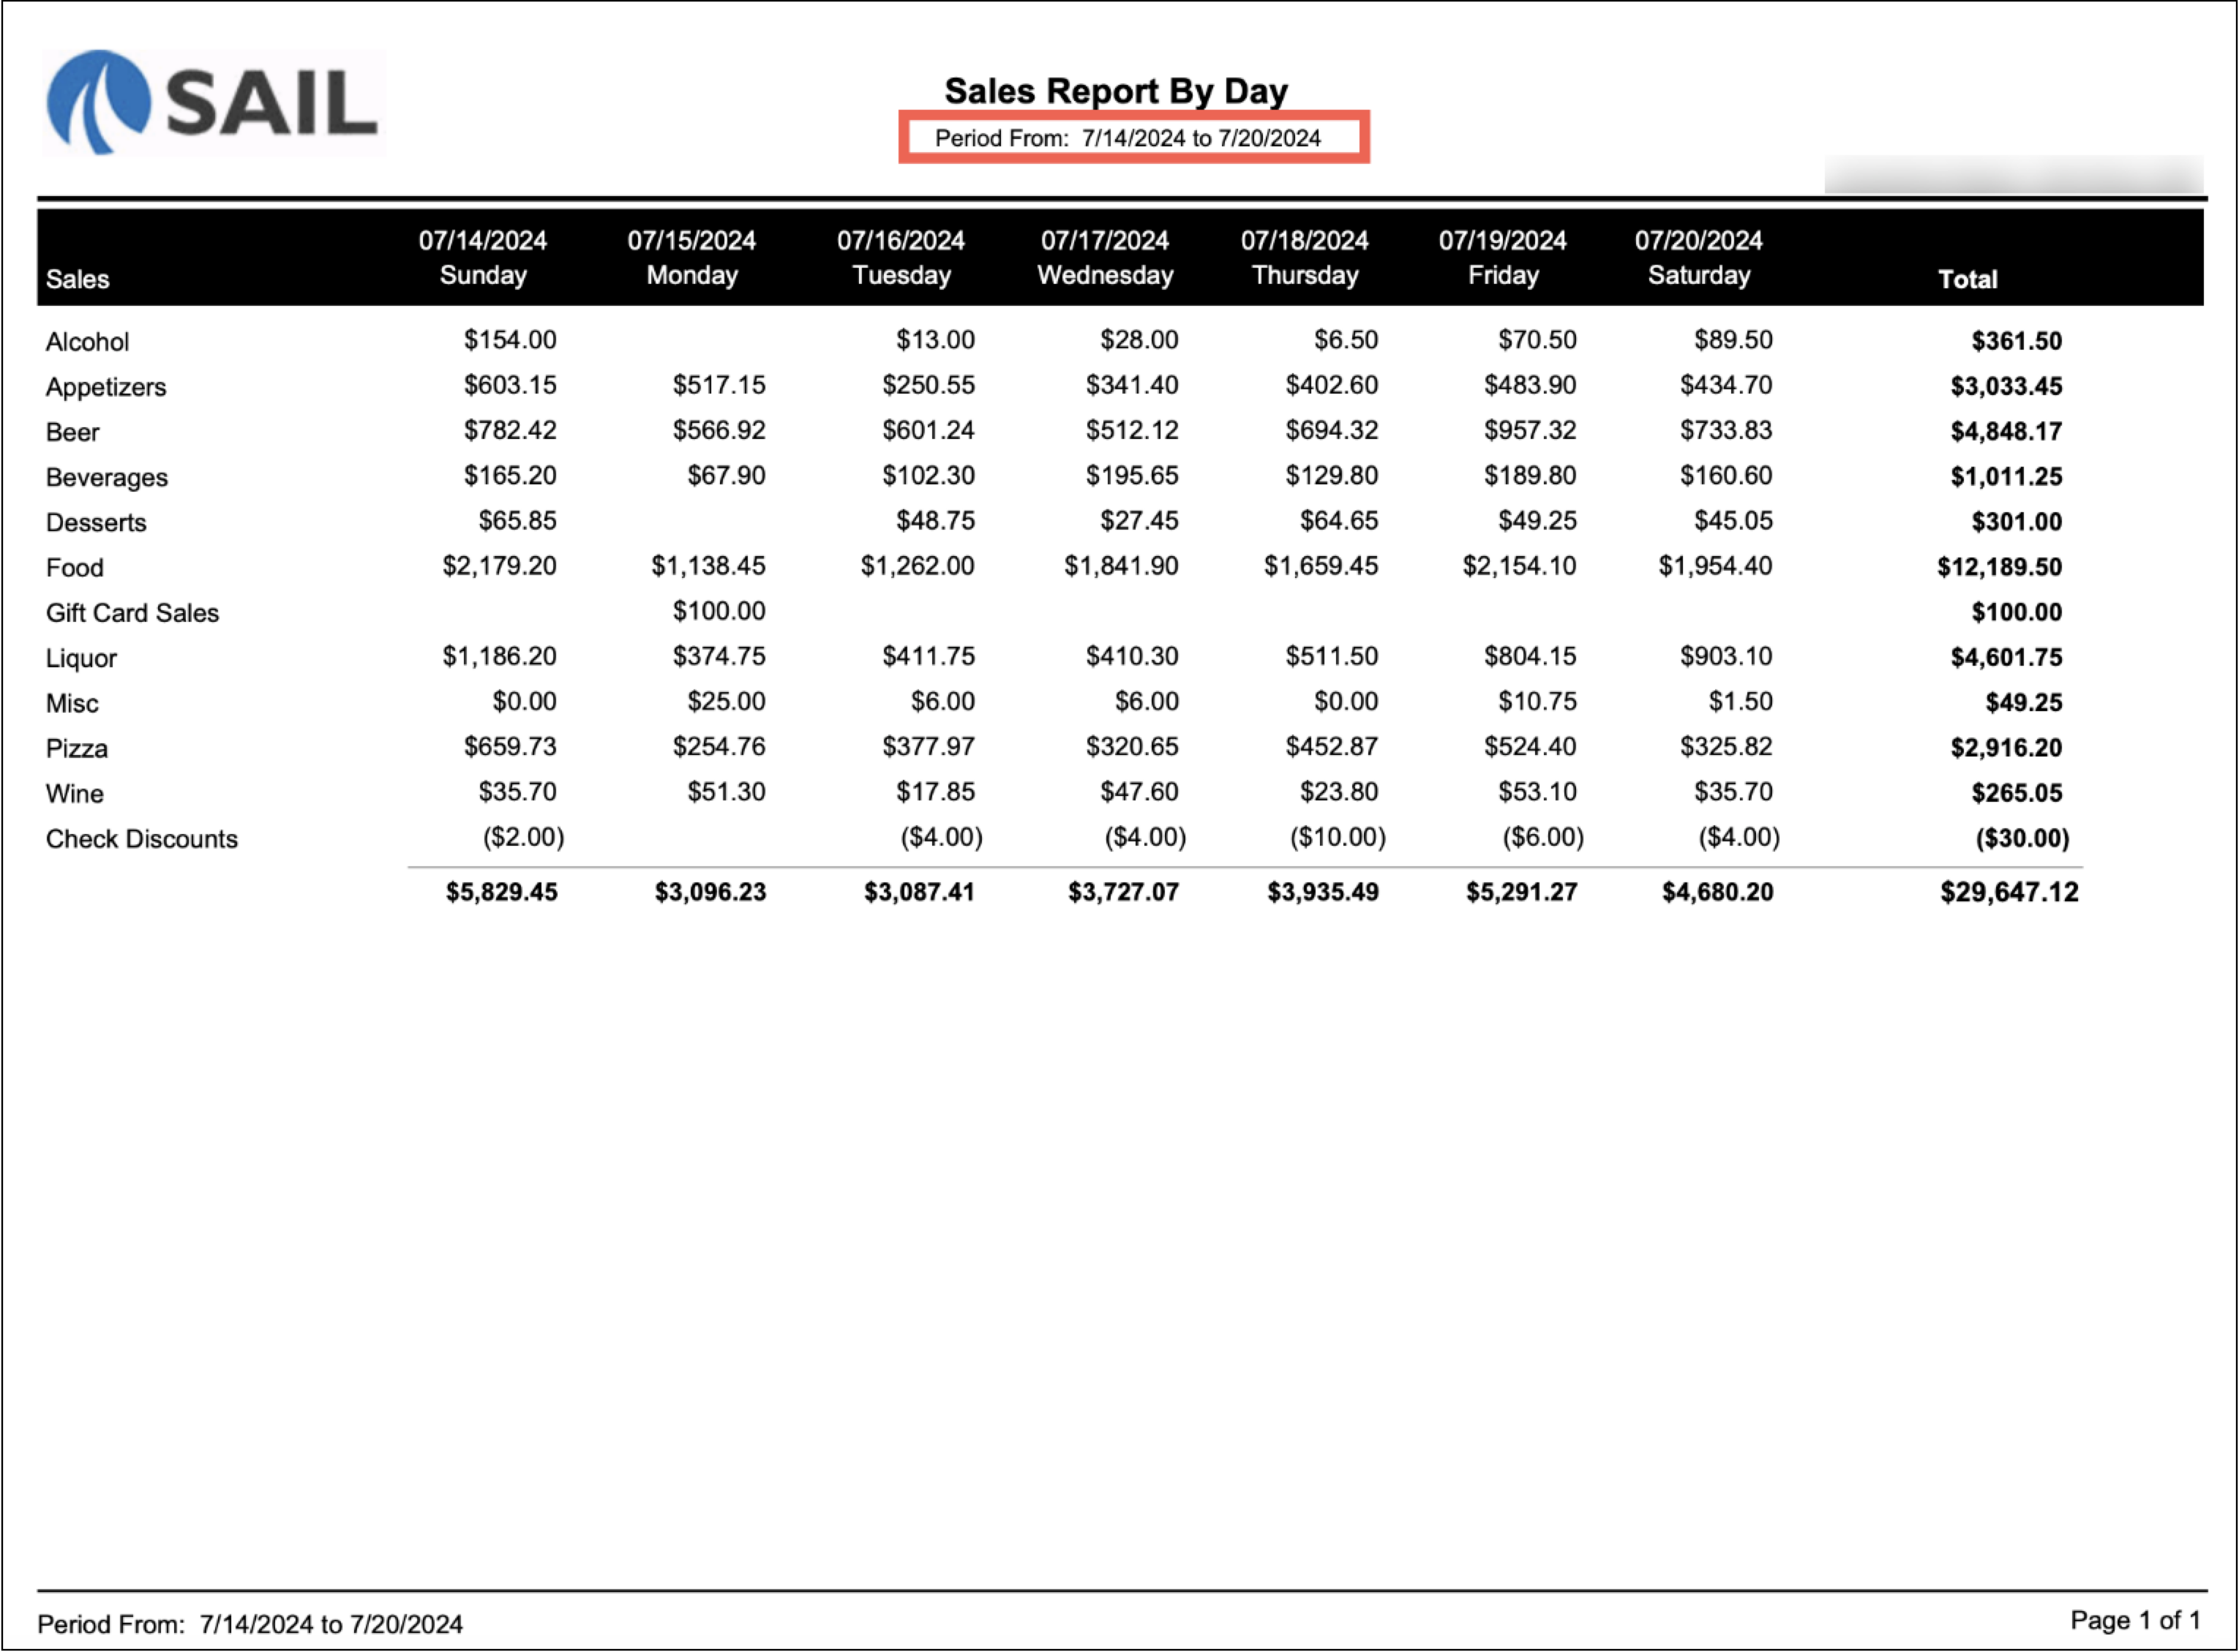Image resolution: width=2239 pixels, height=1652 pixels.
Task: Click the Sales header label
Action: tap(77, 279)
